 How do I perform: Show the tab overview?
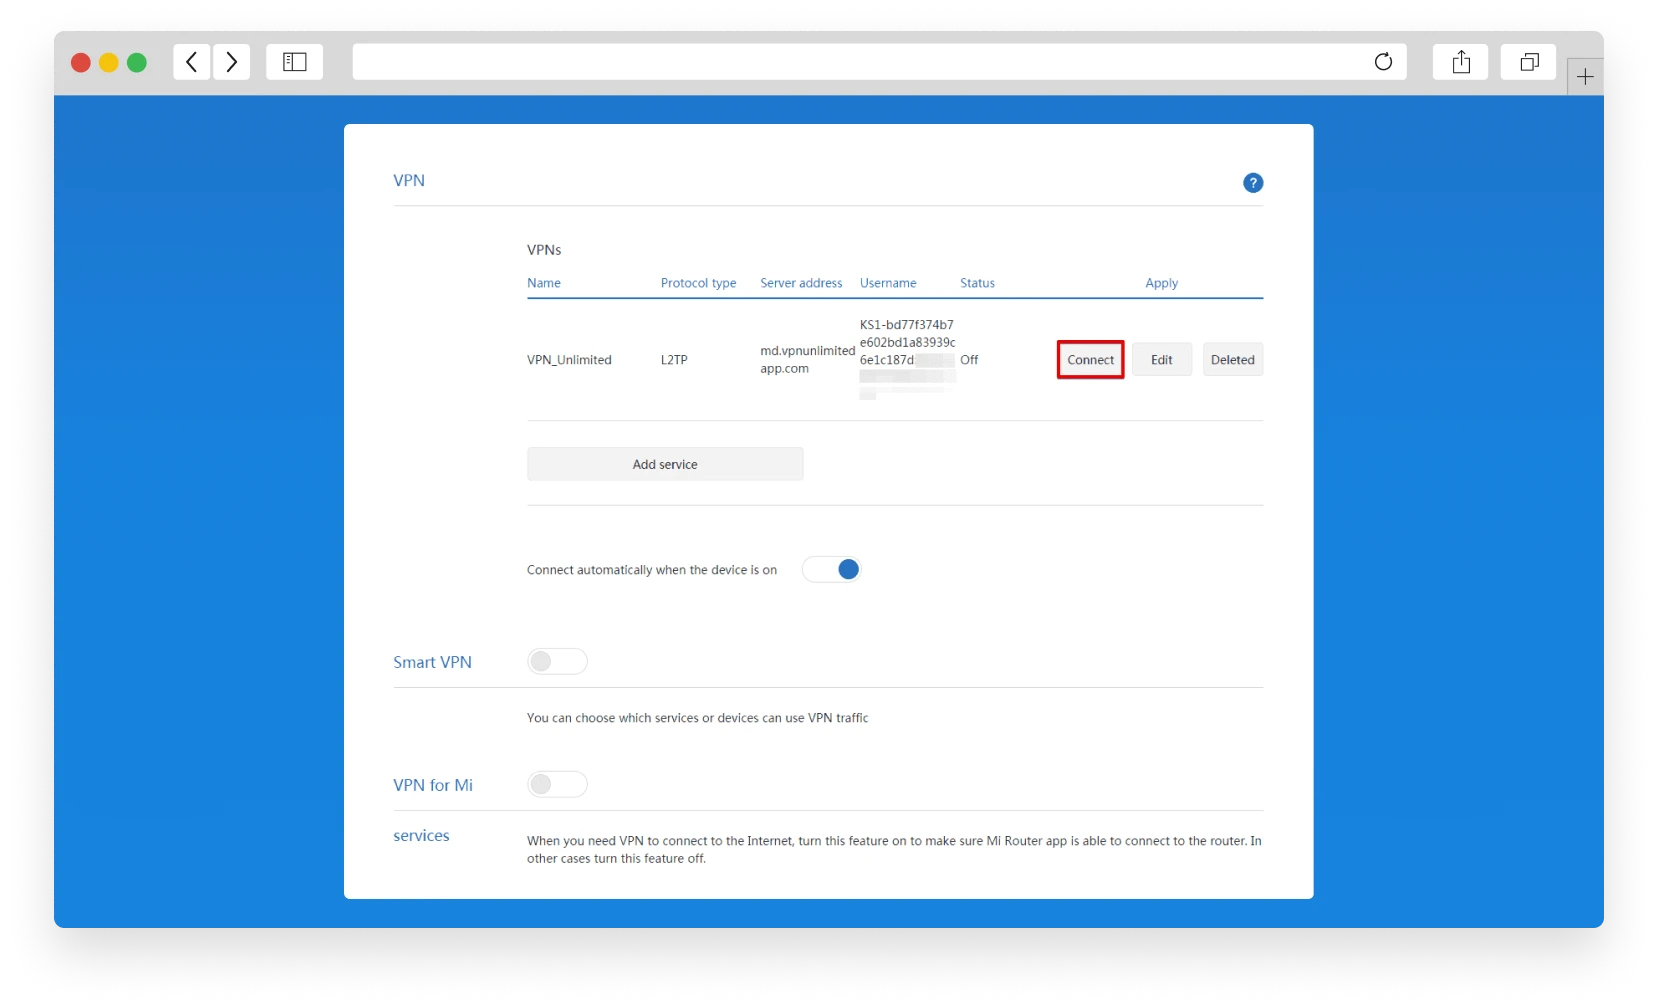click(1528, 62)
